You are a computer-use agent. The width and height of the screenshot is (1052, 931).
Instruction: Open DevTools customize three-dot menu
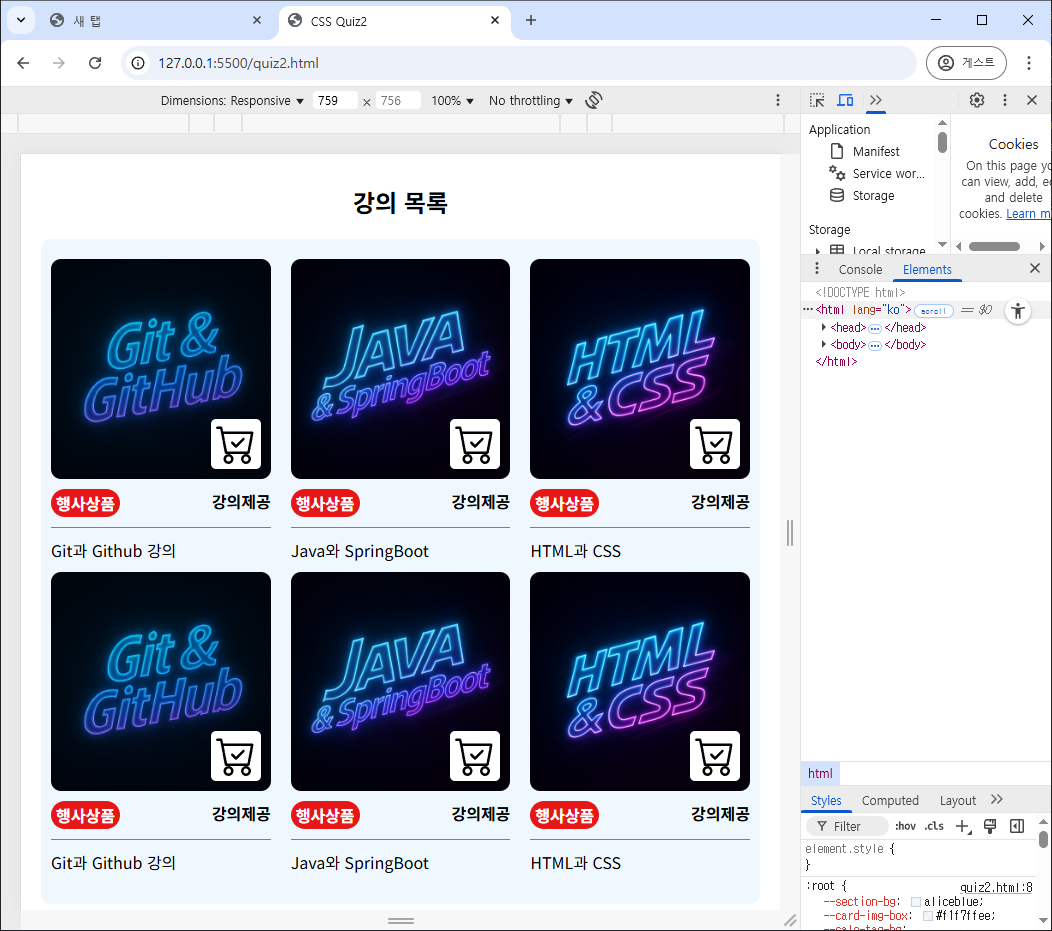coord(1004,101)
